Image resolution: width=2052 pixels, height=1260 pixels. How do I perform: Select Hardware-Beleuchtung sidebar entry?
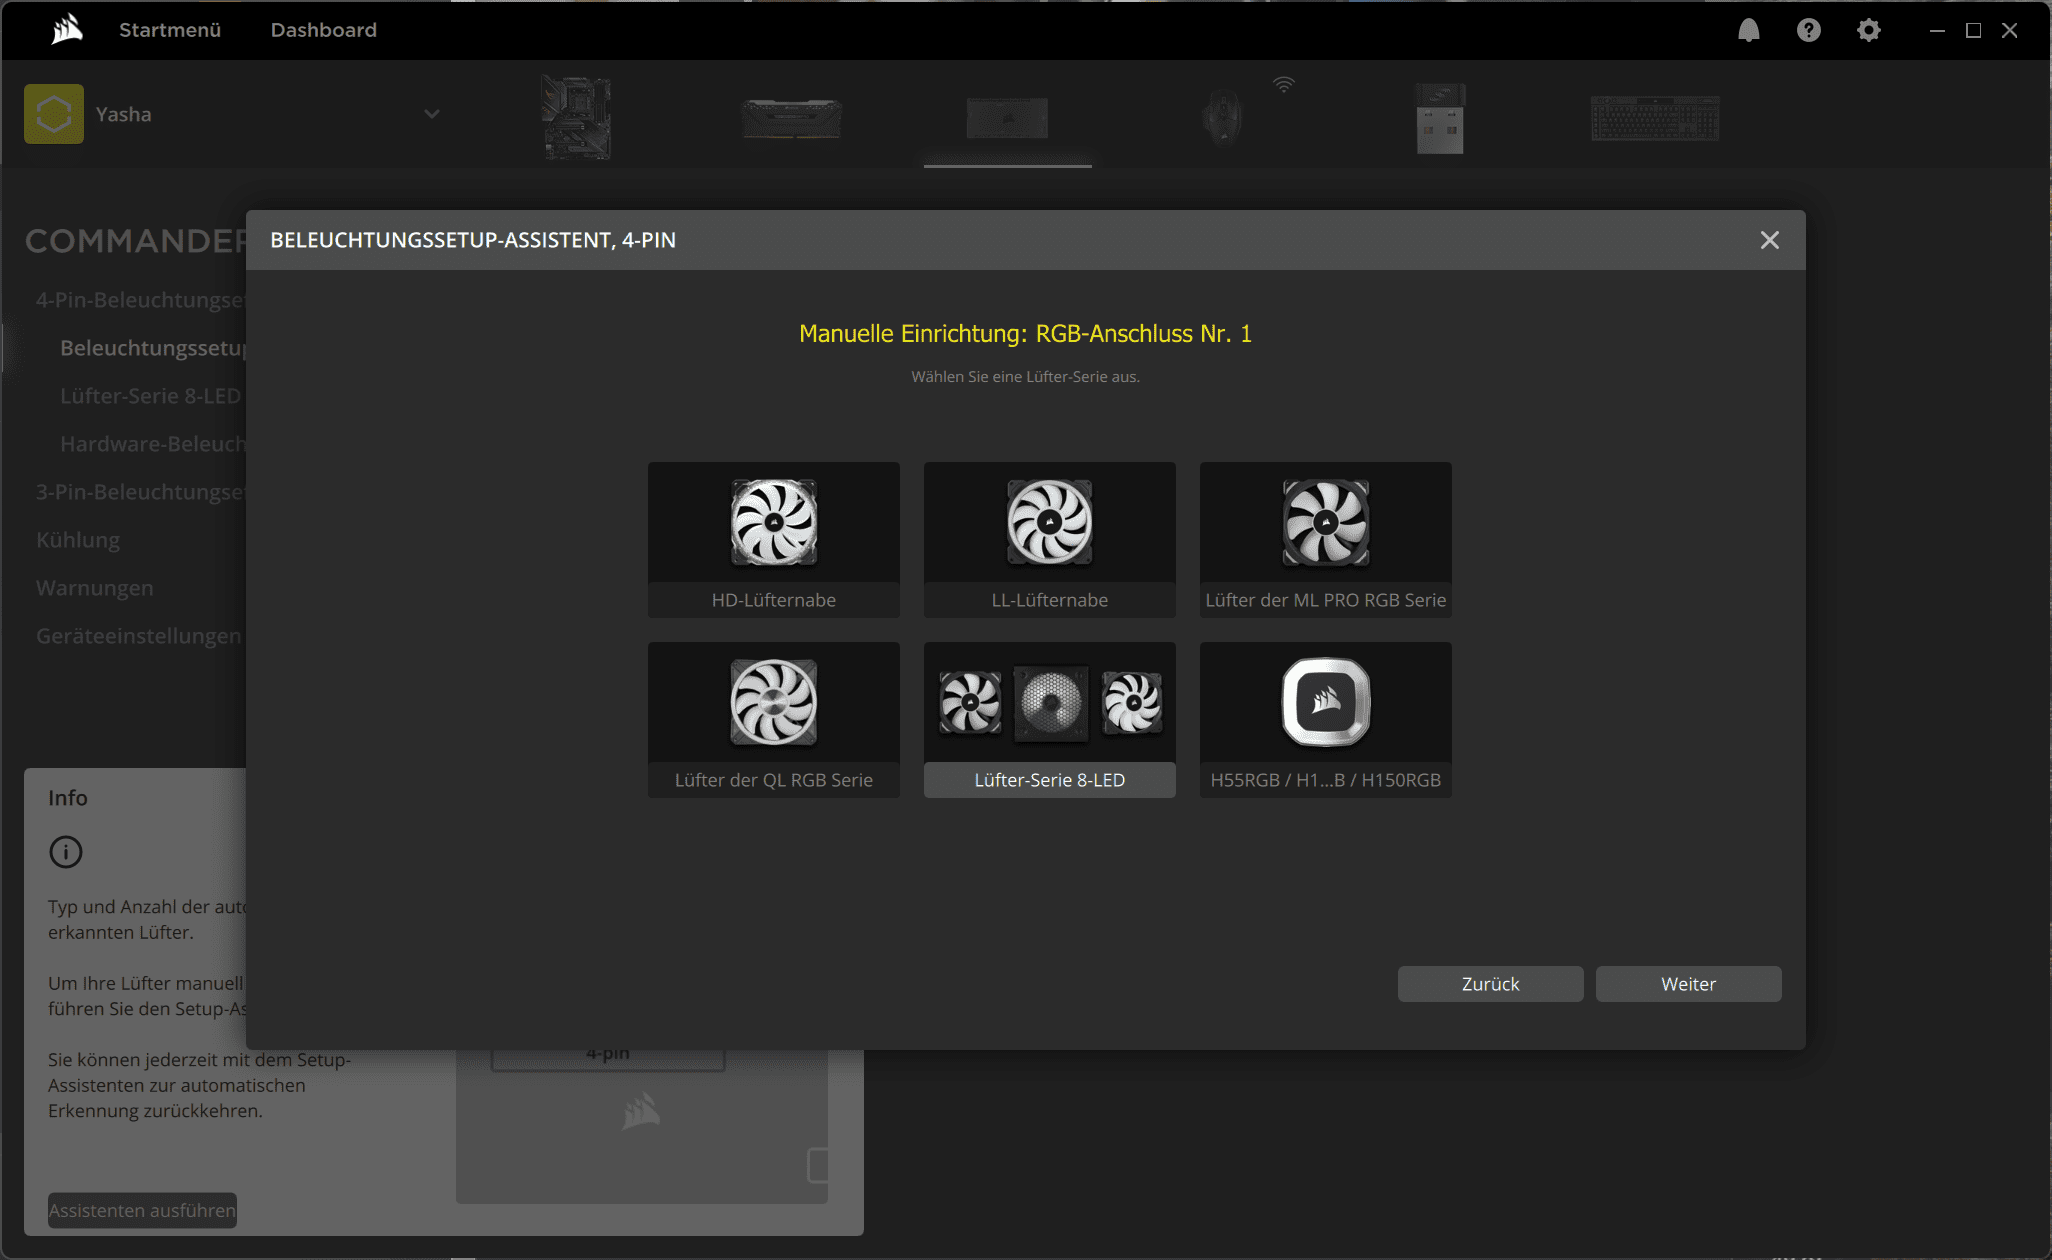[x=153, y=444]
